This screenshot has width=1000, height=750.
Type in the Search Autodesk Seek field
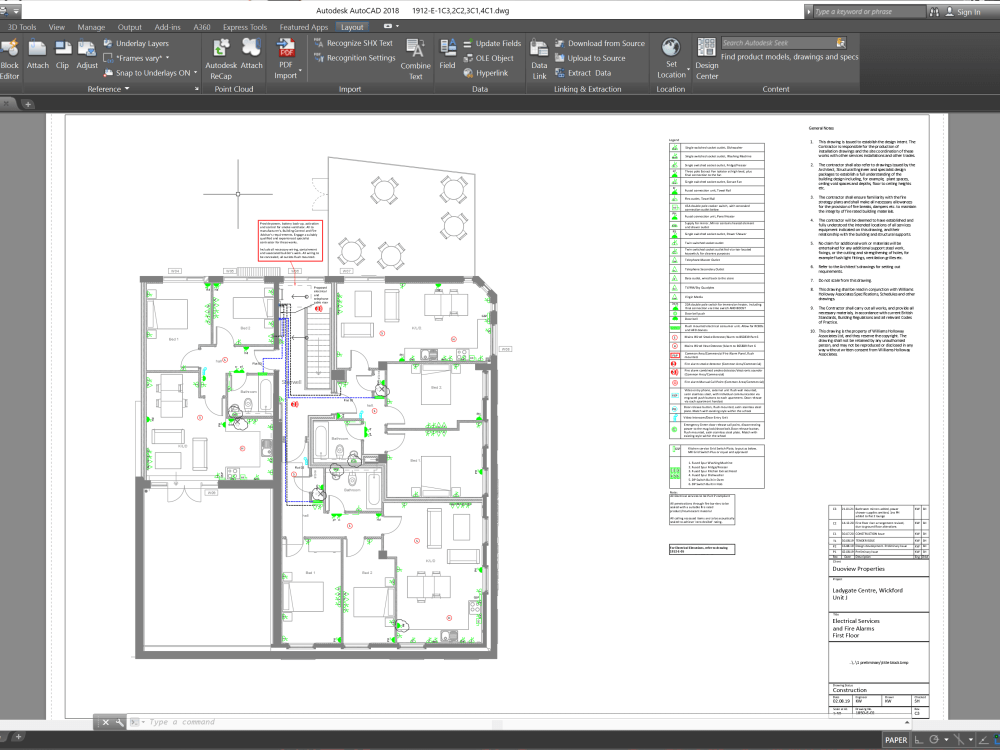pos(782,44)
